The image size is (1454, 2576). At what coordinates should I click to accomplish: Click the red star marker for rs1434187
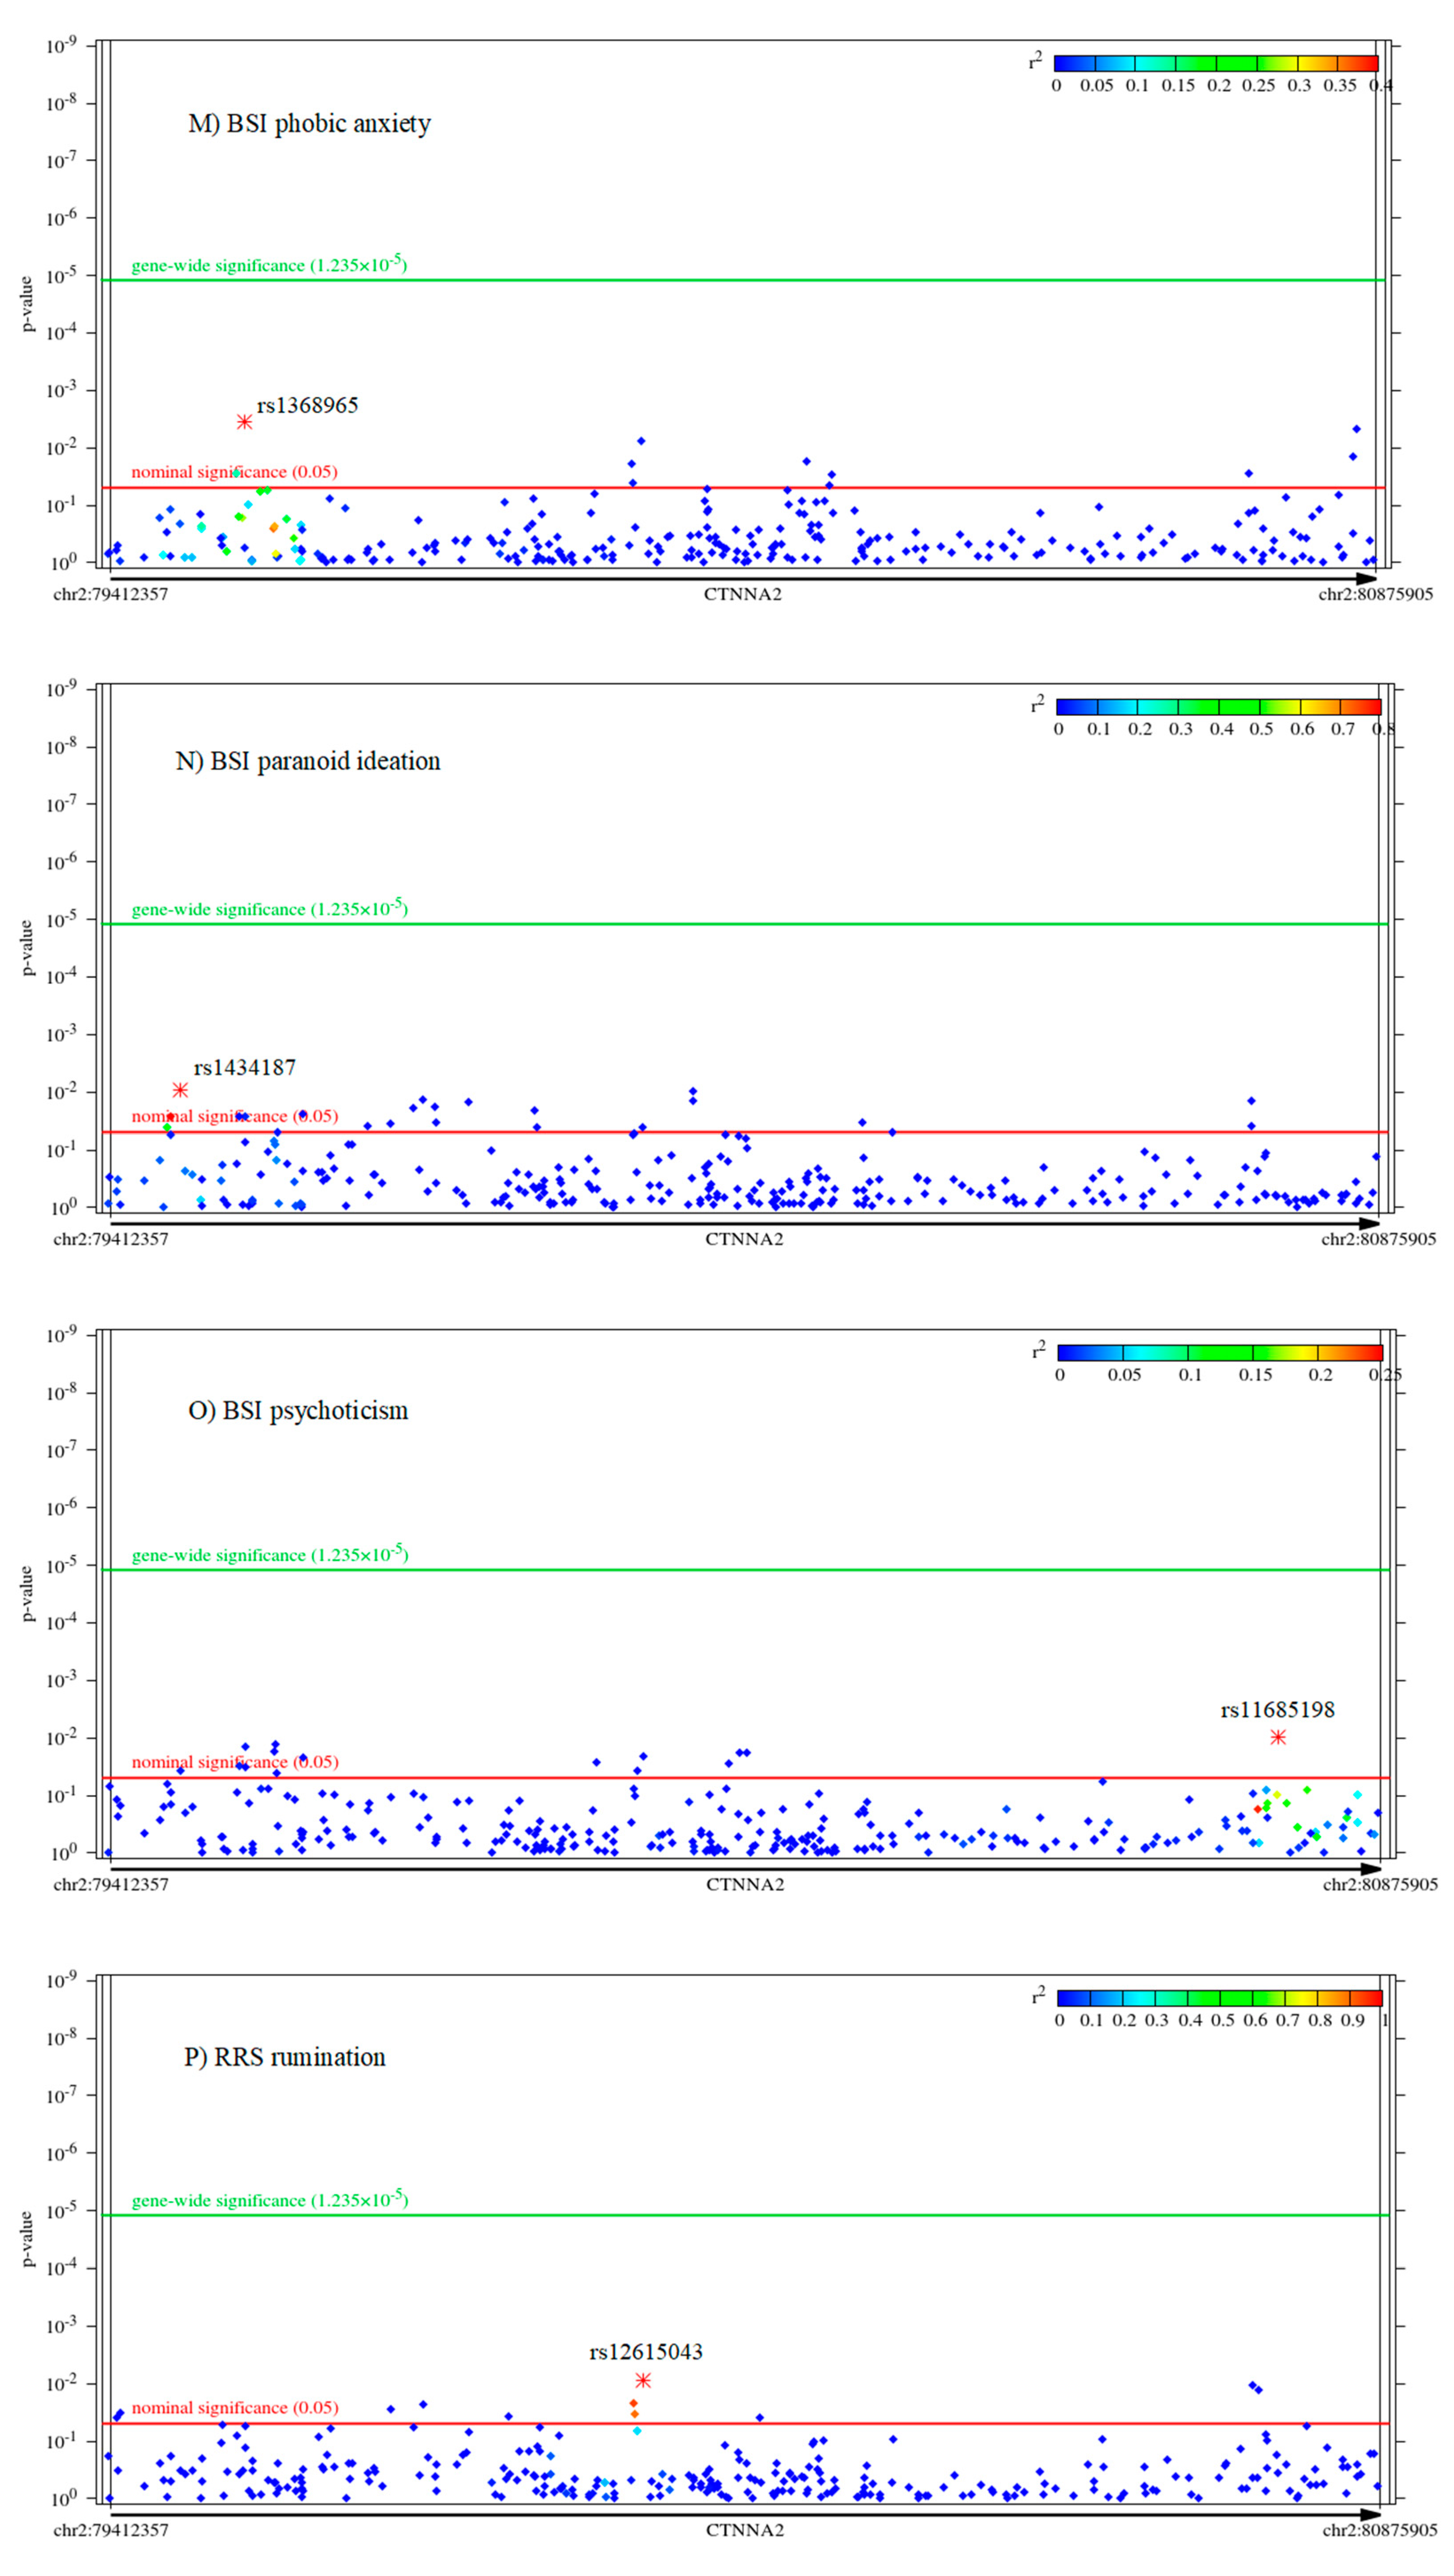click(x=180, y=1090)
